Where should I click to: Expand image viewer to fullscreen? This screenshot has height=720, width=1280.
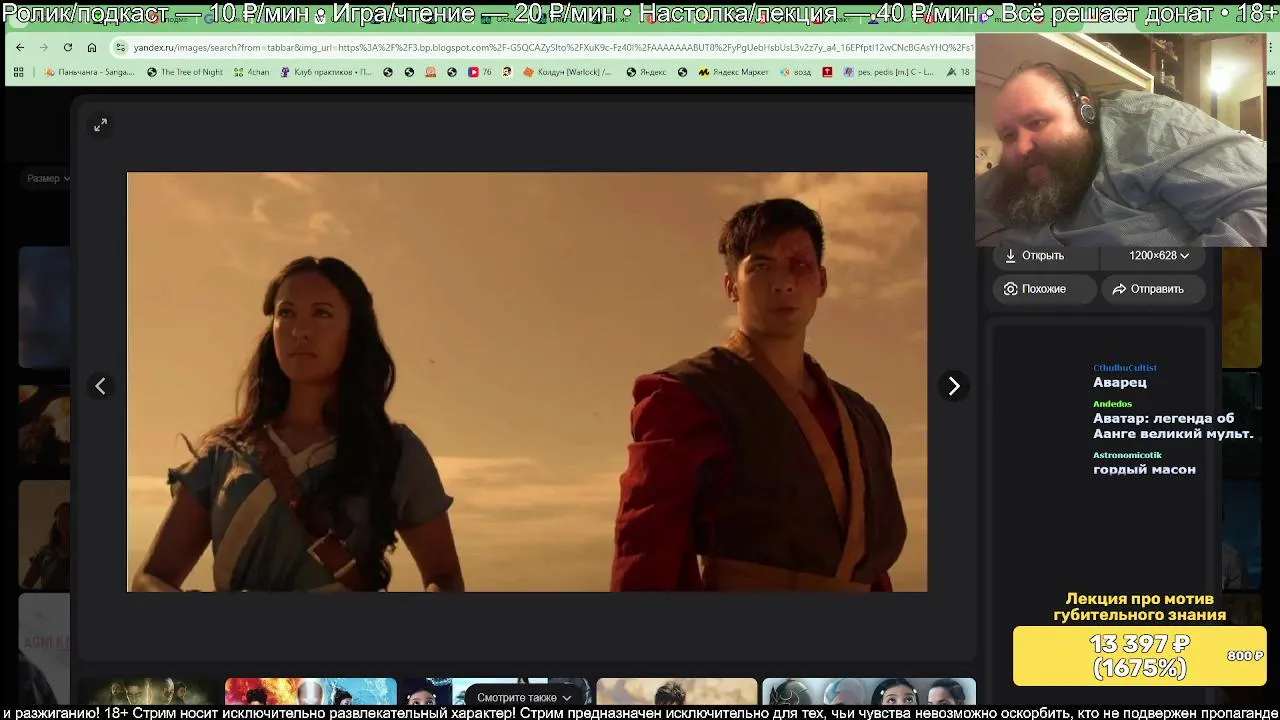(x=100, y=125)
